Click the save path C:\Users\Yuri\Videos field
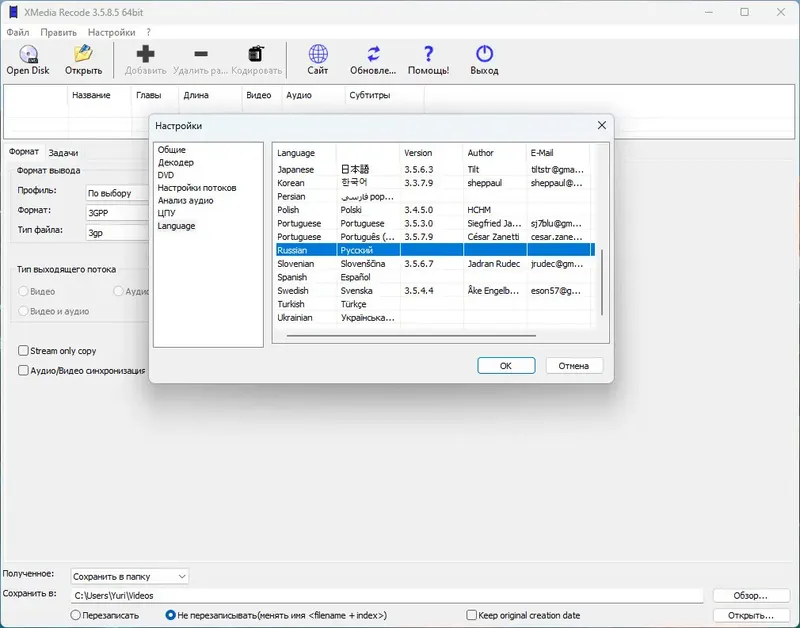Screen dimensions: 800x628 pyautogui.click(x=387, y=595)
